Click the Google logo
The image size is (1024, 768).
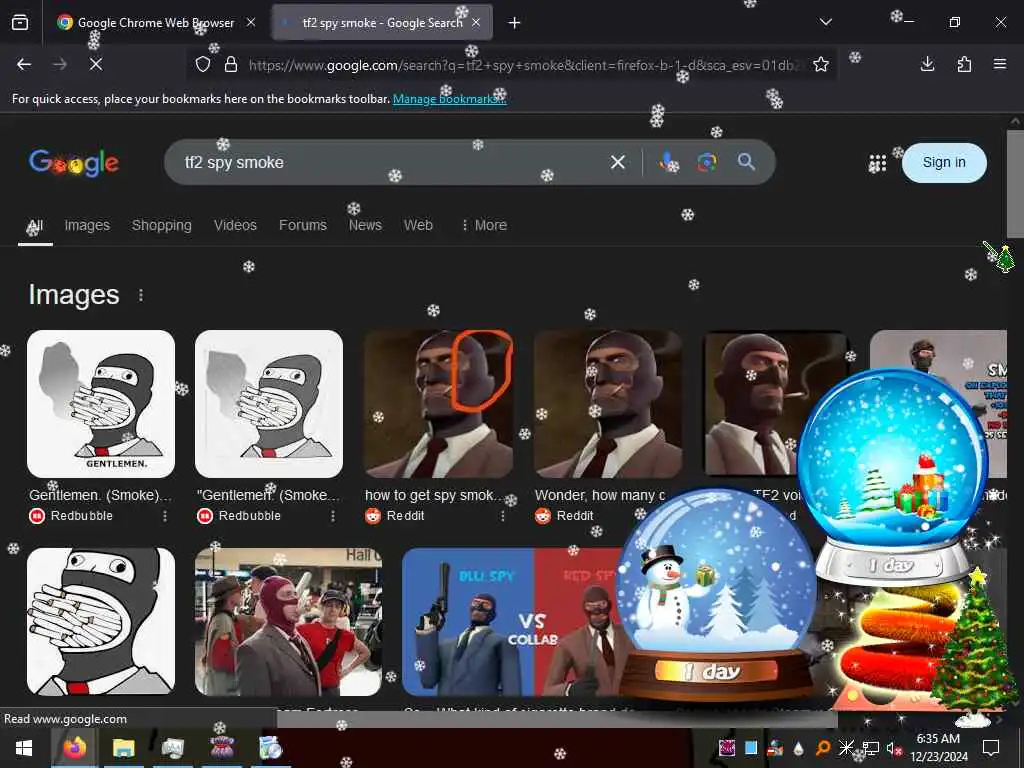[x=74, y=162]
